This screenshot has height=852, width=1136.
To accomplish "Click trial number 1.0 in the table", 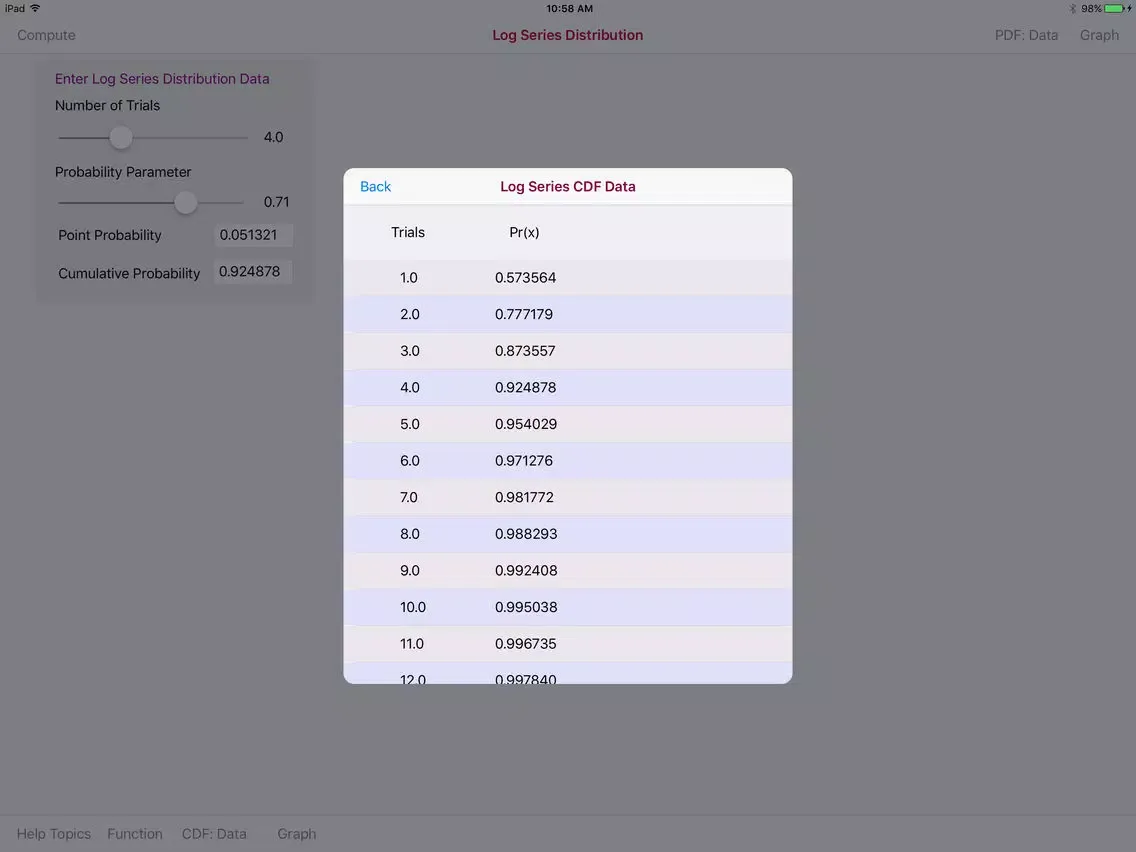I will click(409, 277).
